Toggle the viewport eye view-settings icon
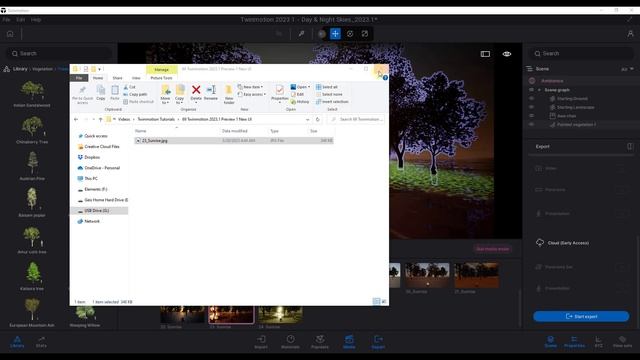This screenshot has width=640, height=360. (x=507, y=54)
